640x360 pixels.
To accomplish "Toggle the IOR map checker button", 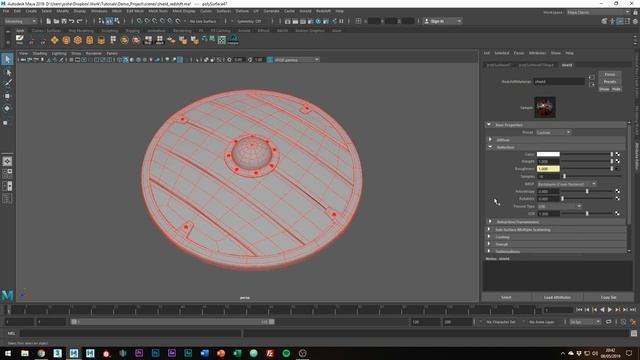I will tap(618, 213).
